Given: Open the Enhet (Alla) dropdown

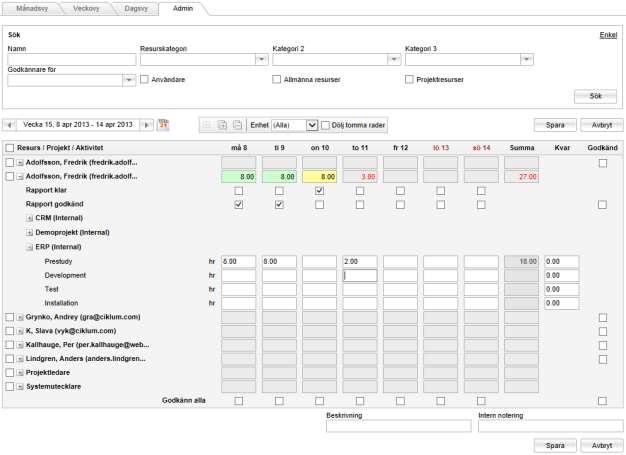Looking at the screenshot, I should pos(312,125).
